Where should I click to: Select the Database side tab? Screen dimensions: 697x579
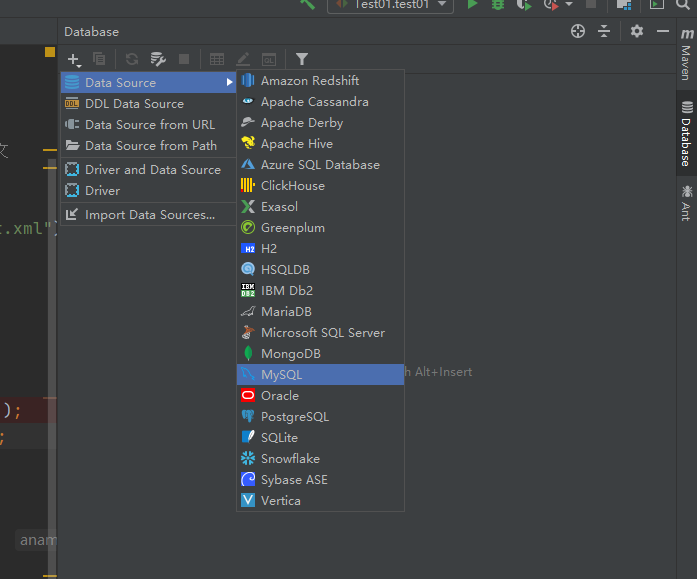tap(686, 133)
